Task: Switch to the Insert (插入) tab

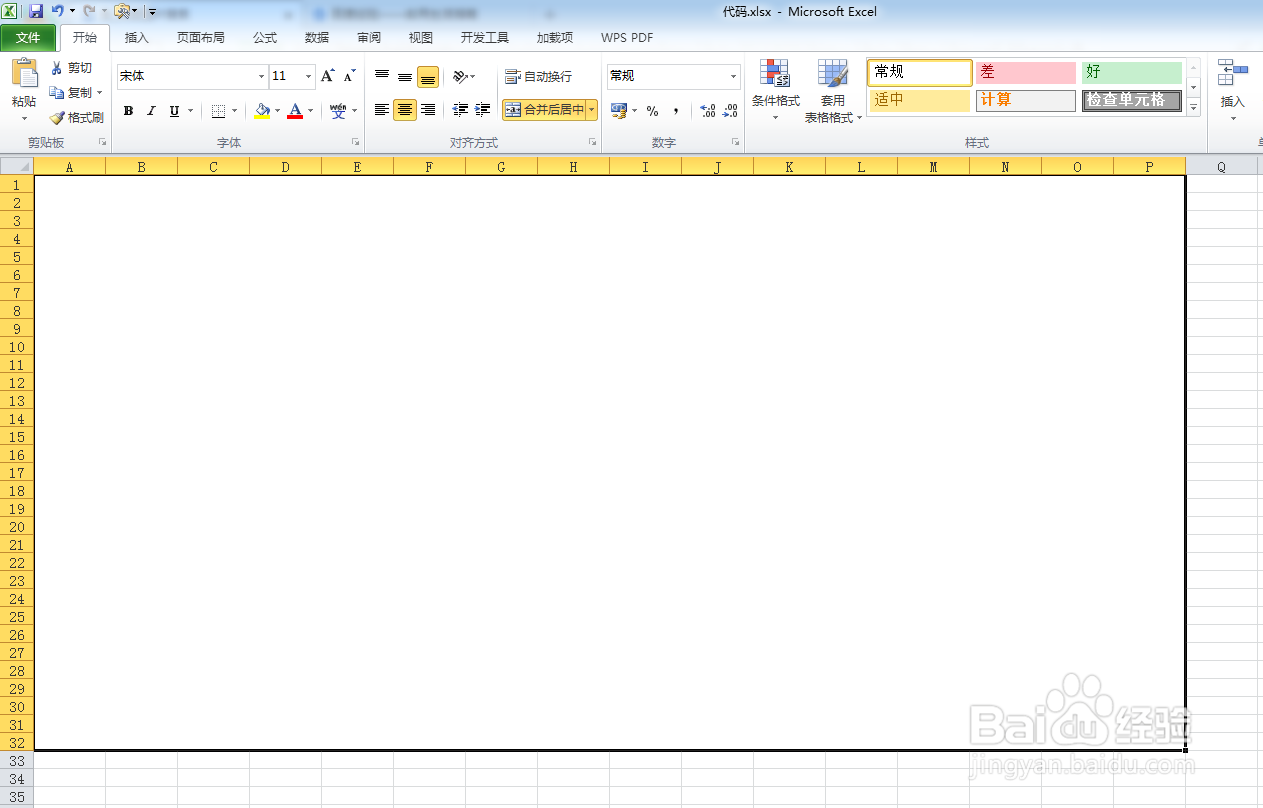Action: 137,38
